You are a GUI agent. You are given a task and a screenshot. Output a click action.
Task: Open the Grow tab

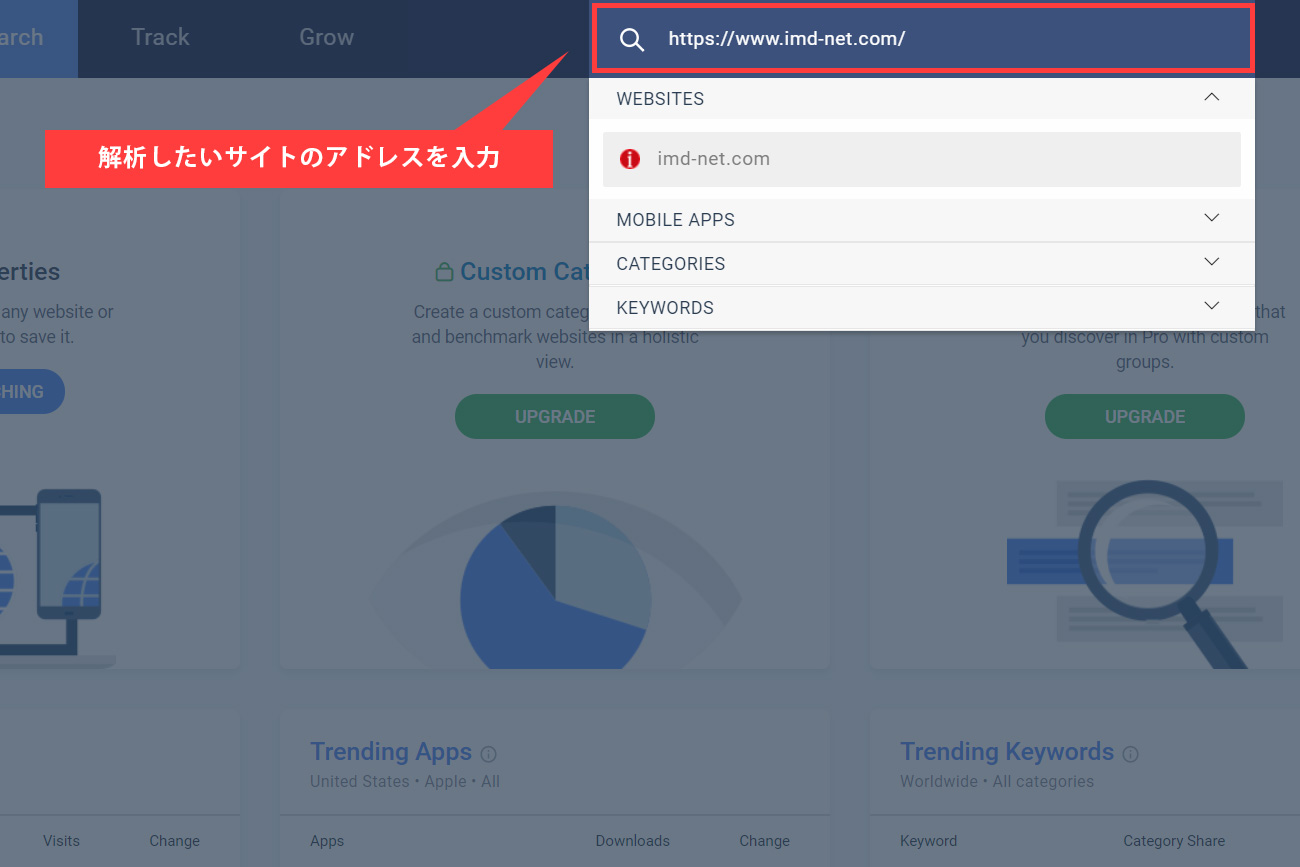[326, 38]
